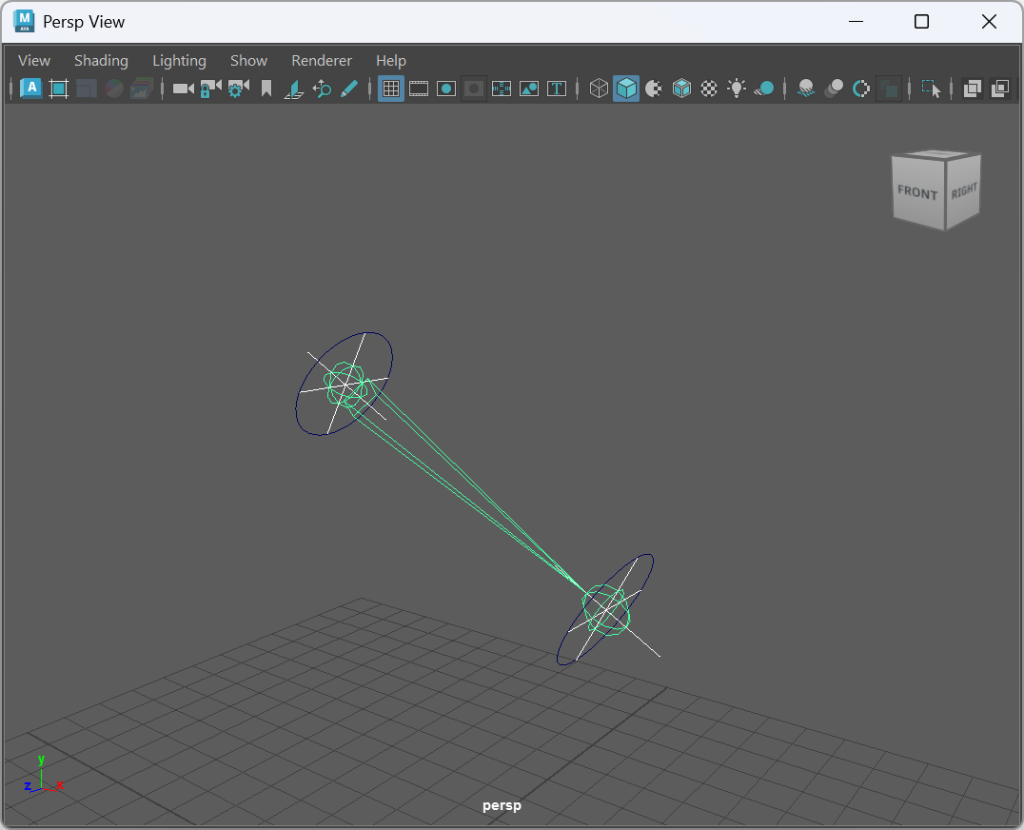Click the FRONT face of view cube
The width and height of the screenshot is (1024, 830).
pos(917,192)
